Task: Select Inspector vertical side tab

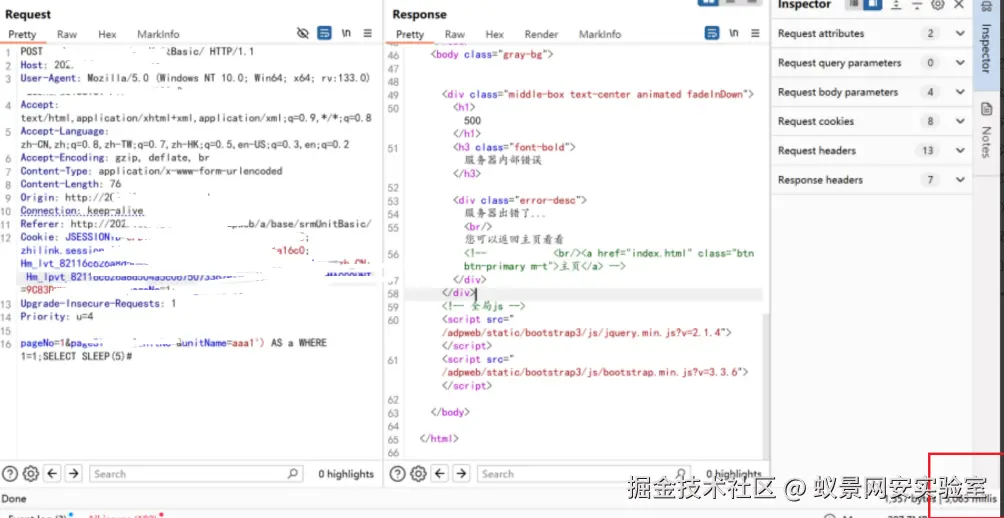Action: point(987,45)
